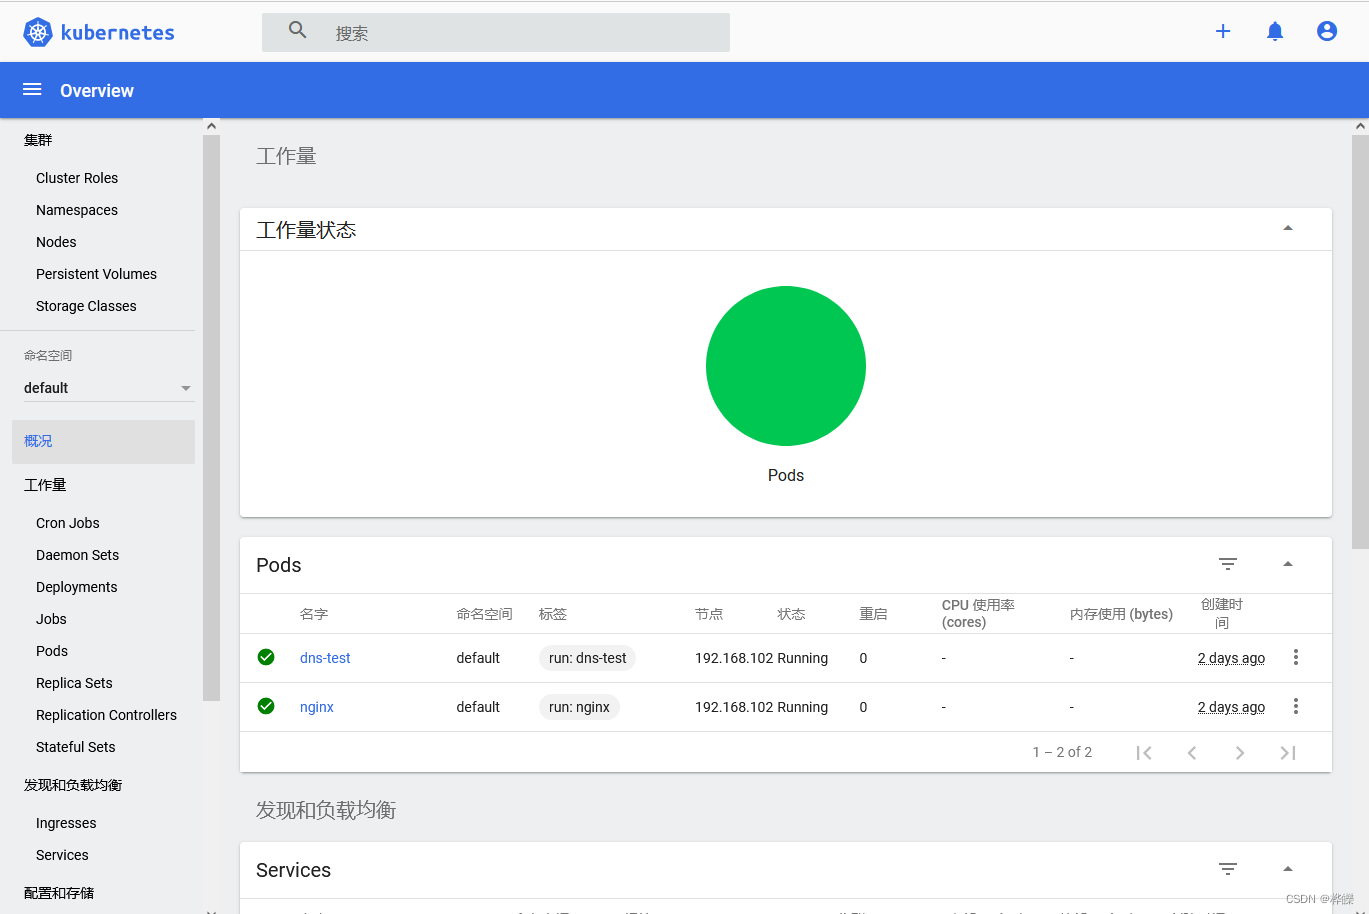
Task: Click the 发现和负载均衡 sidebar heading
Action: [73, 785]
